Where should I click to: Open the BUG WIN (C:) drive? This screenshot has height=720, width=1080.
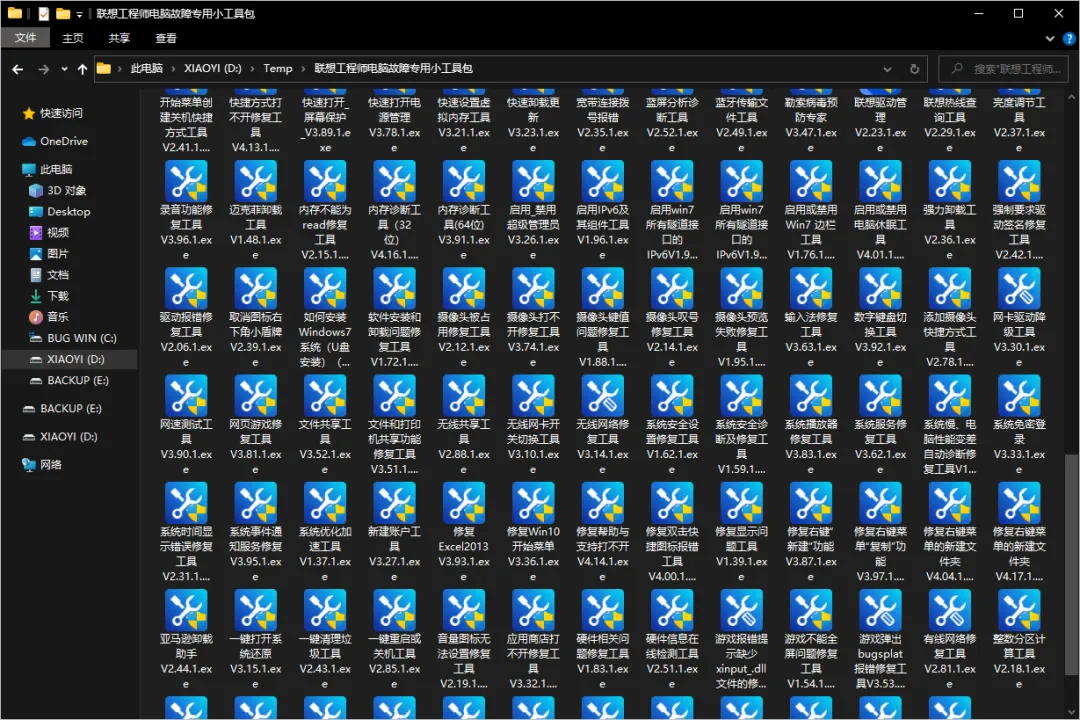point(81,338)
